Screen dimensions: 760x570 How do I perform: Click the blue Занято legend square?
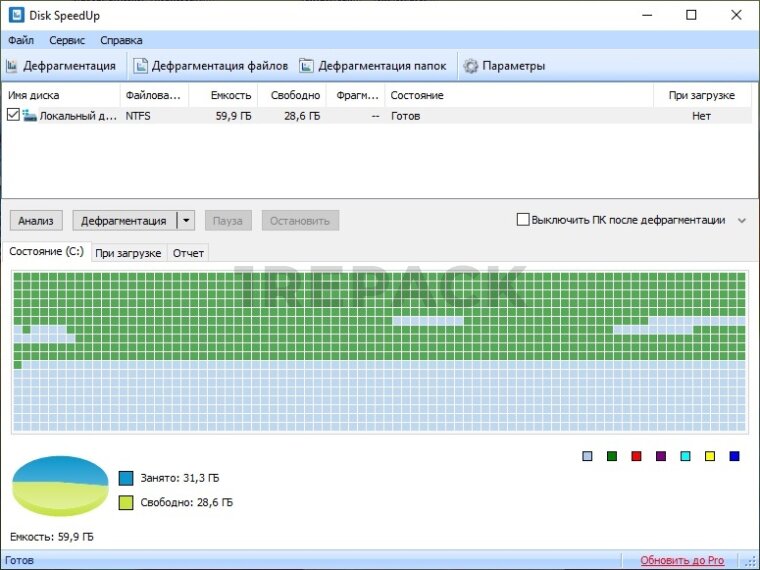[125, 478]
